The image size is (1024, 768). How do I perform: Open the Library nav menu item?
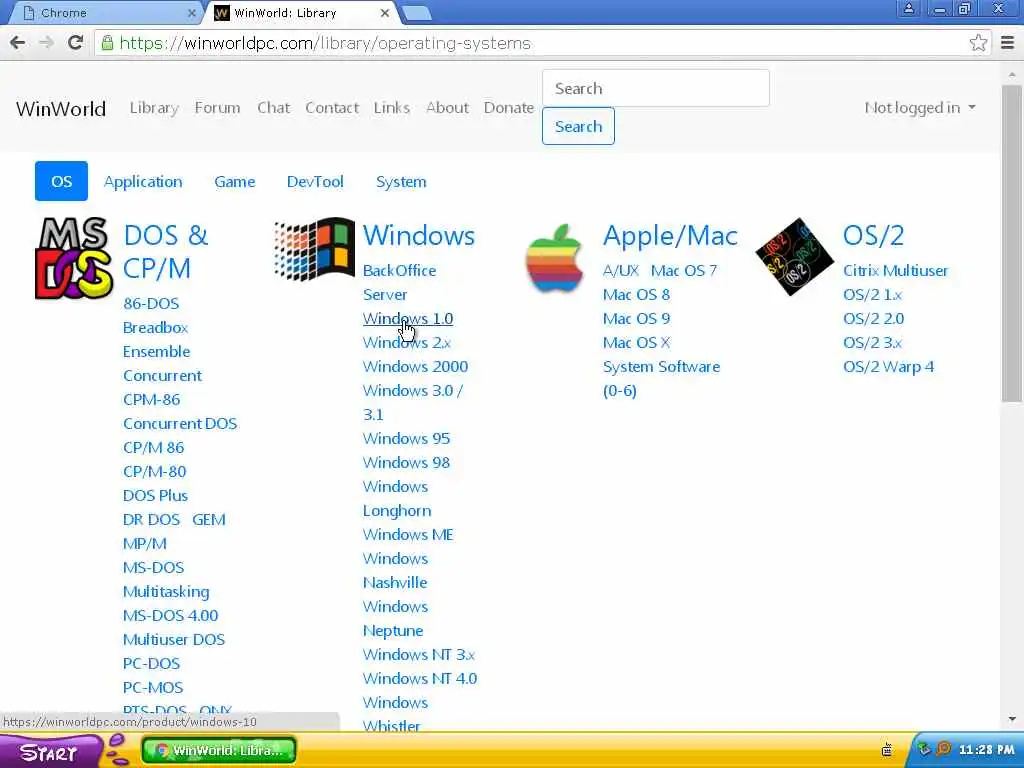[x=154, y=108]
